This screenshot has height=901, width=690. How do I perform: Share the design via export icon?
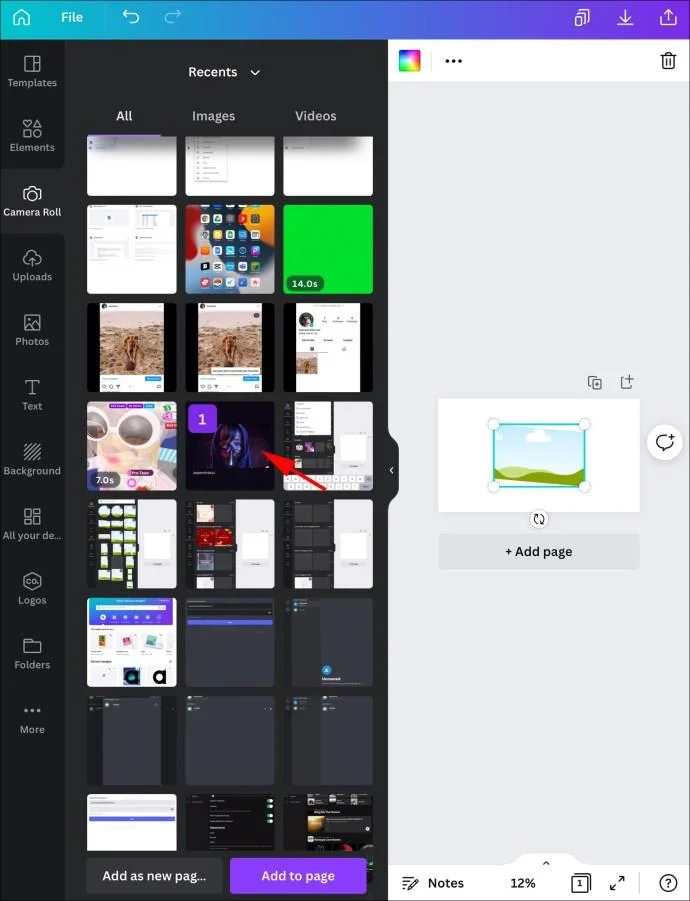coord(668,17)
